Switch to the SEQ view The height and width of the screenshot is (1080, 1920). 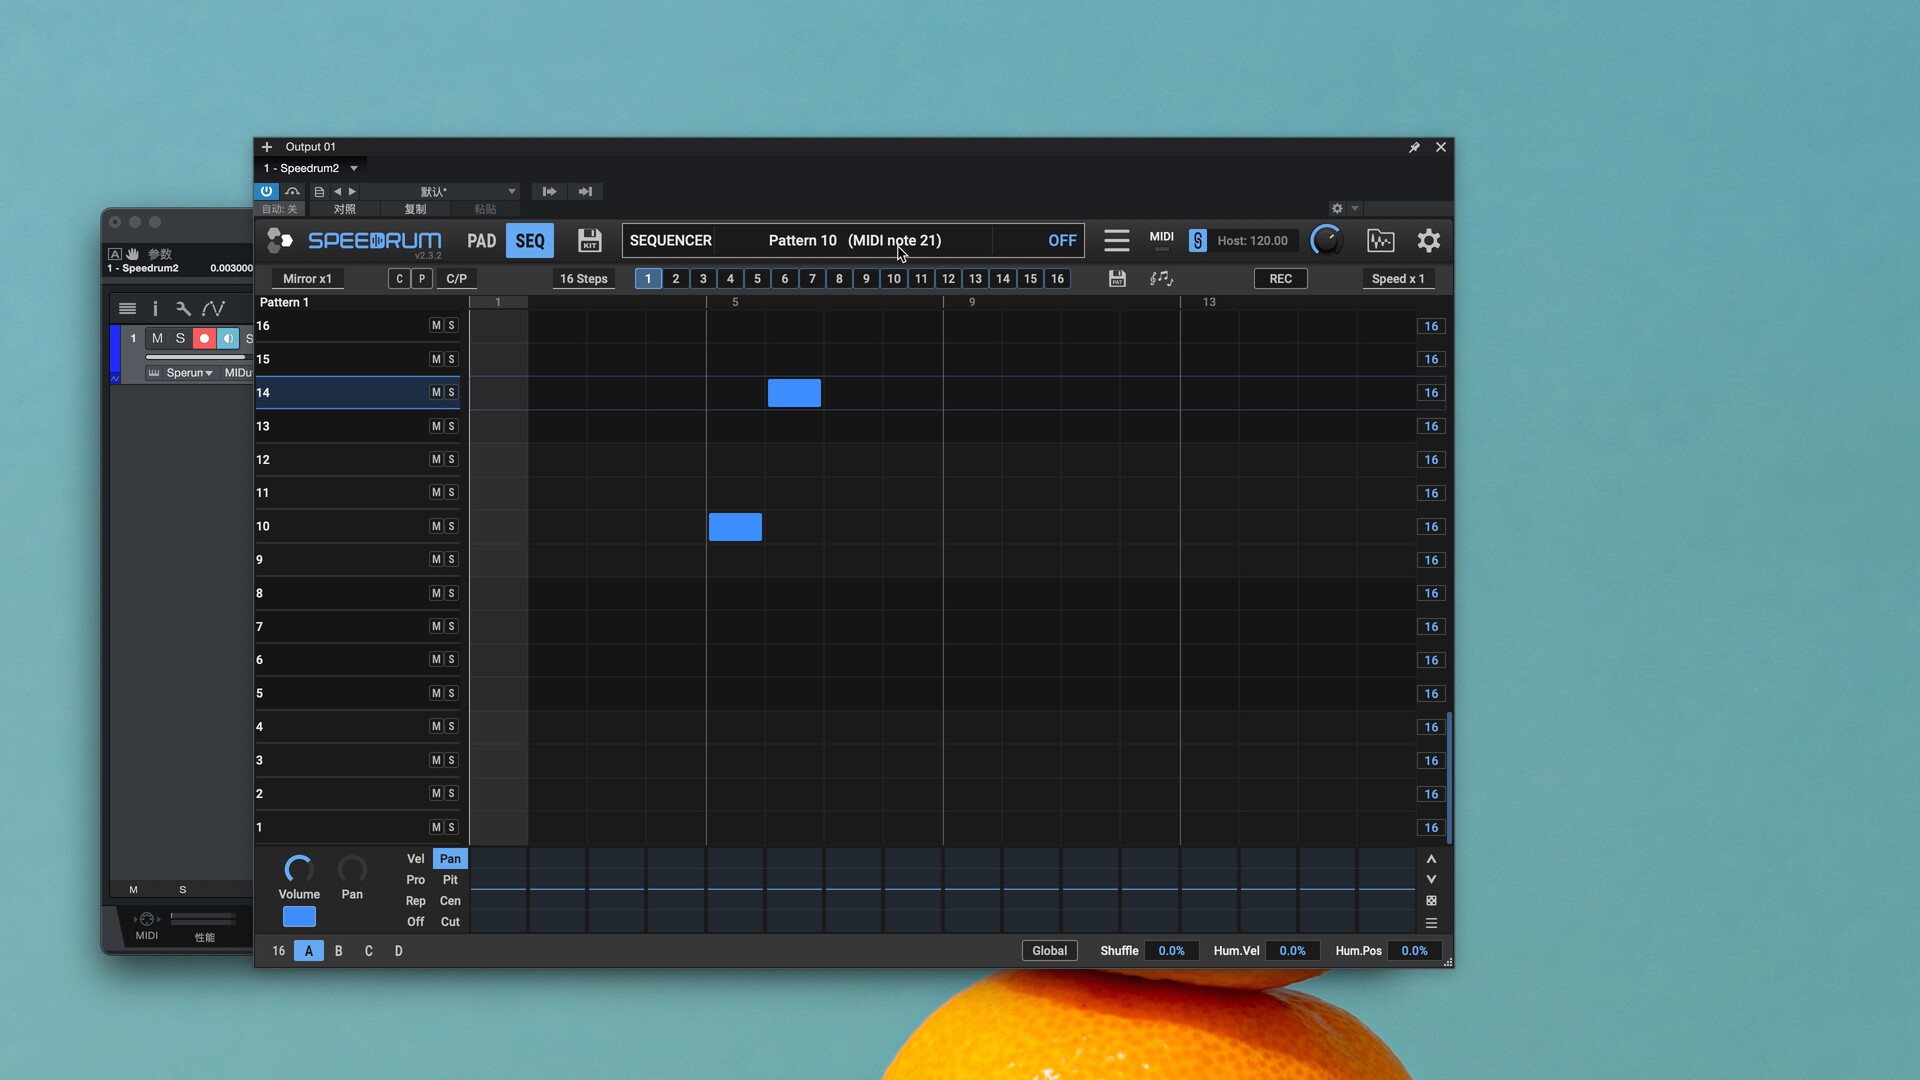coord(530,241)
